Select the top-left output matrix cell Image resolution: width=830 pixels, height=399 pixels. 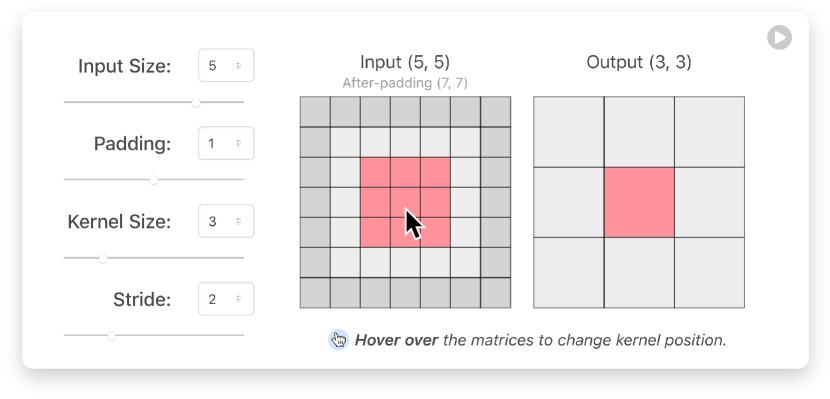click(x=569, y=132)
